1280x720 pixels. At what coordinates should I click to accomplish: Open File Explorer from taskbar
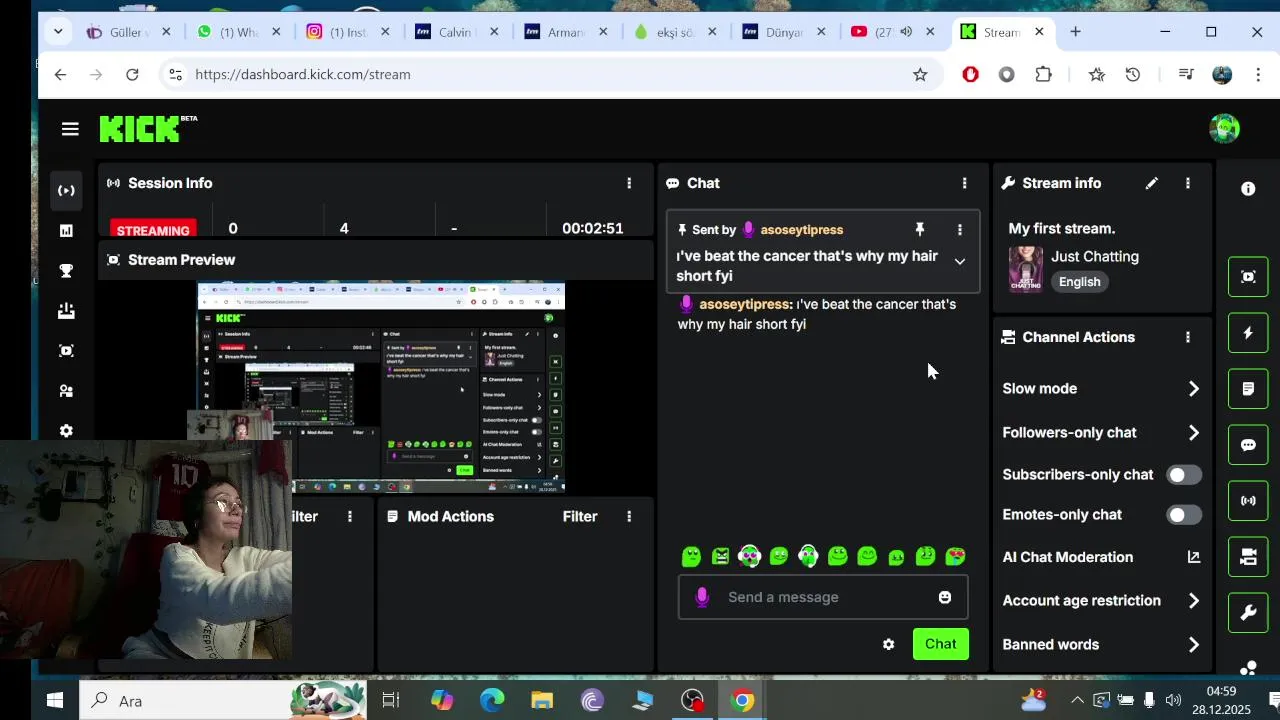[541, 701]
